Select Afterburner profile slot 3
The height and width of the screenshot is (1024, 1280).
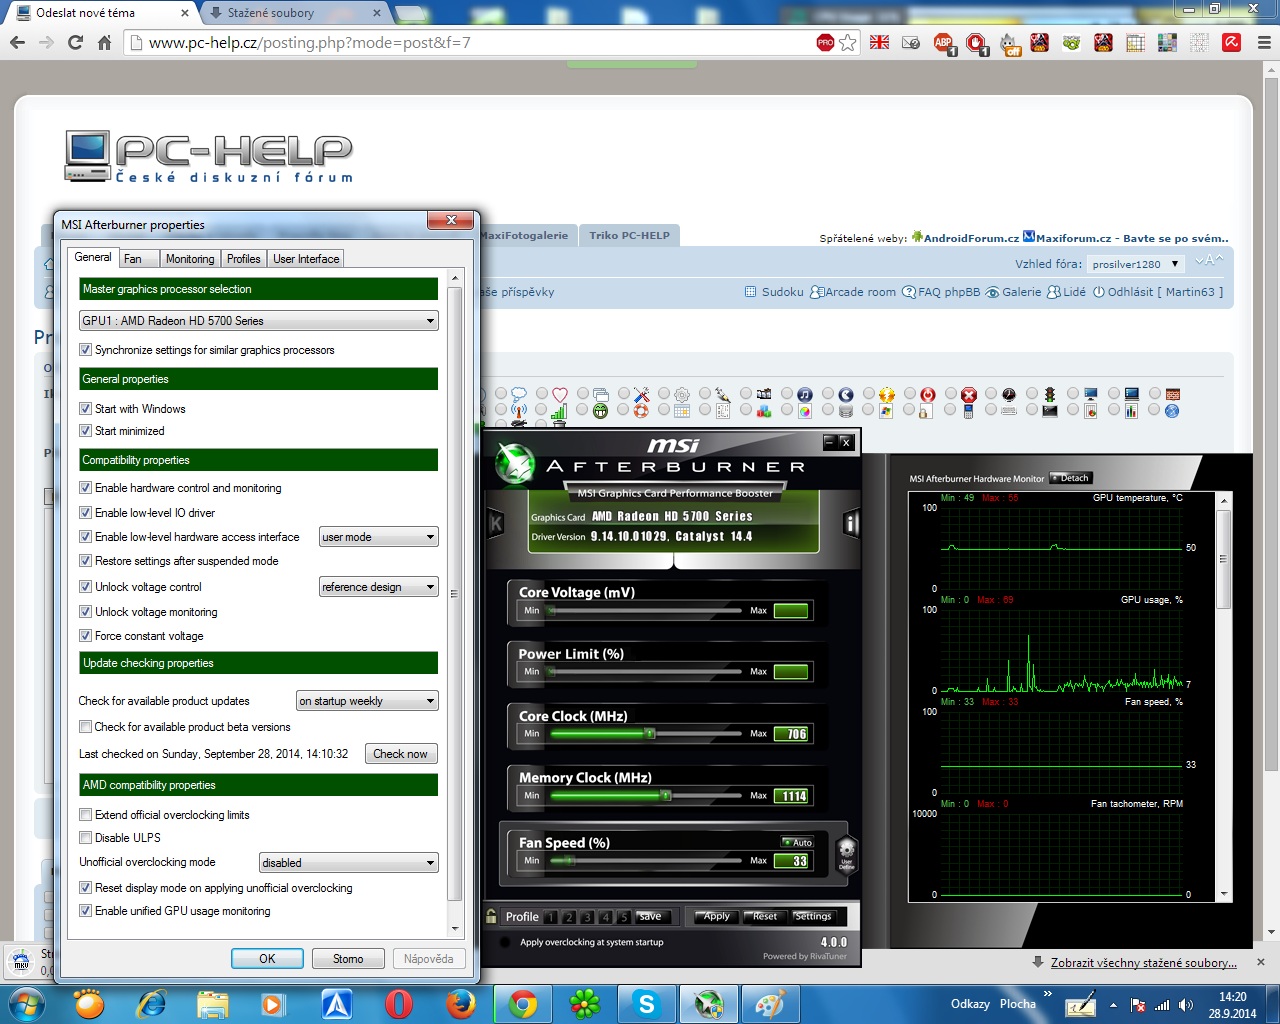point(587,917)
